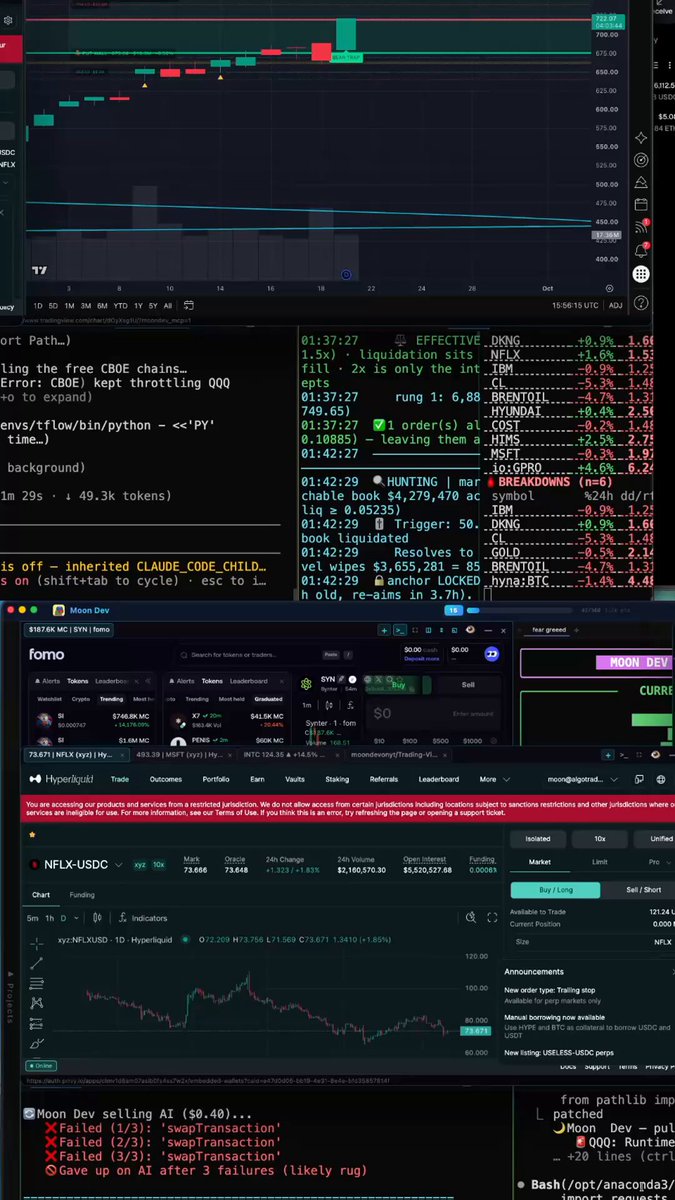Open the go-to-date calendar icon in TradingView
This screenshot has height=1200, width=675.
(188, 305)
